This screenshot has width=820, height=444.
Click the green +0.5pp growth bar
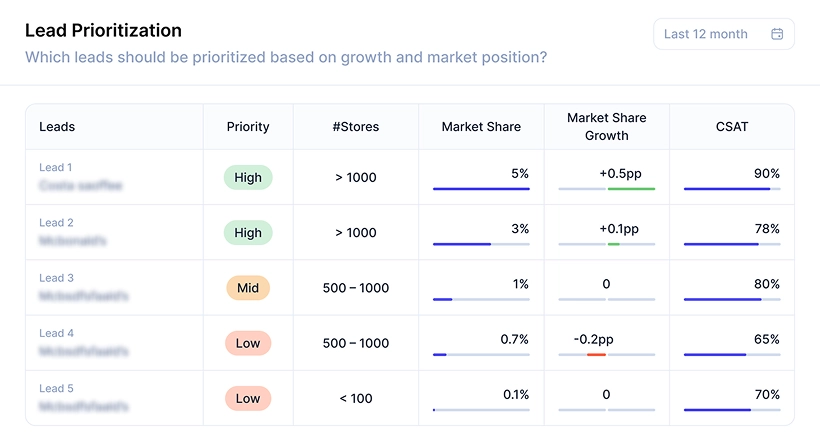click(631, 188)
